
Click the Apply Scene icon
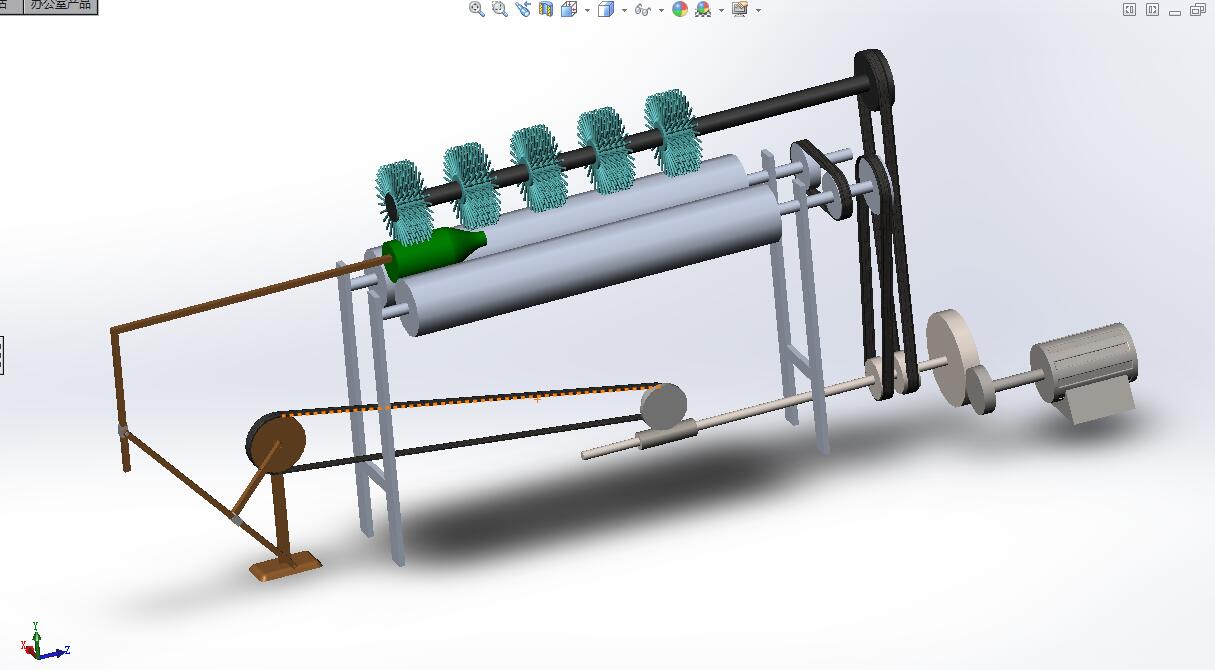pyautogui.click(x=703, y=9)
